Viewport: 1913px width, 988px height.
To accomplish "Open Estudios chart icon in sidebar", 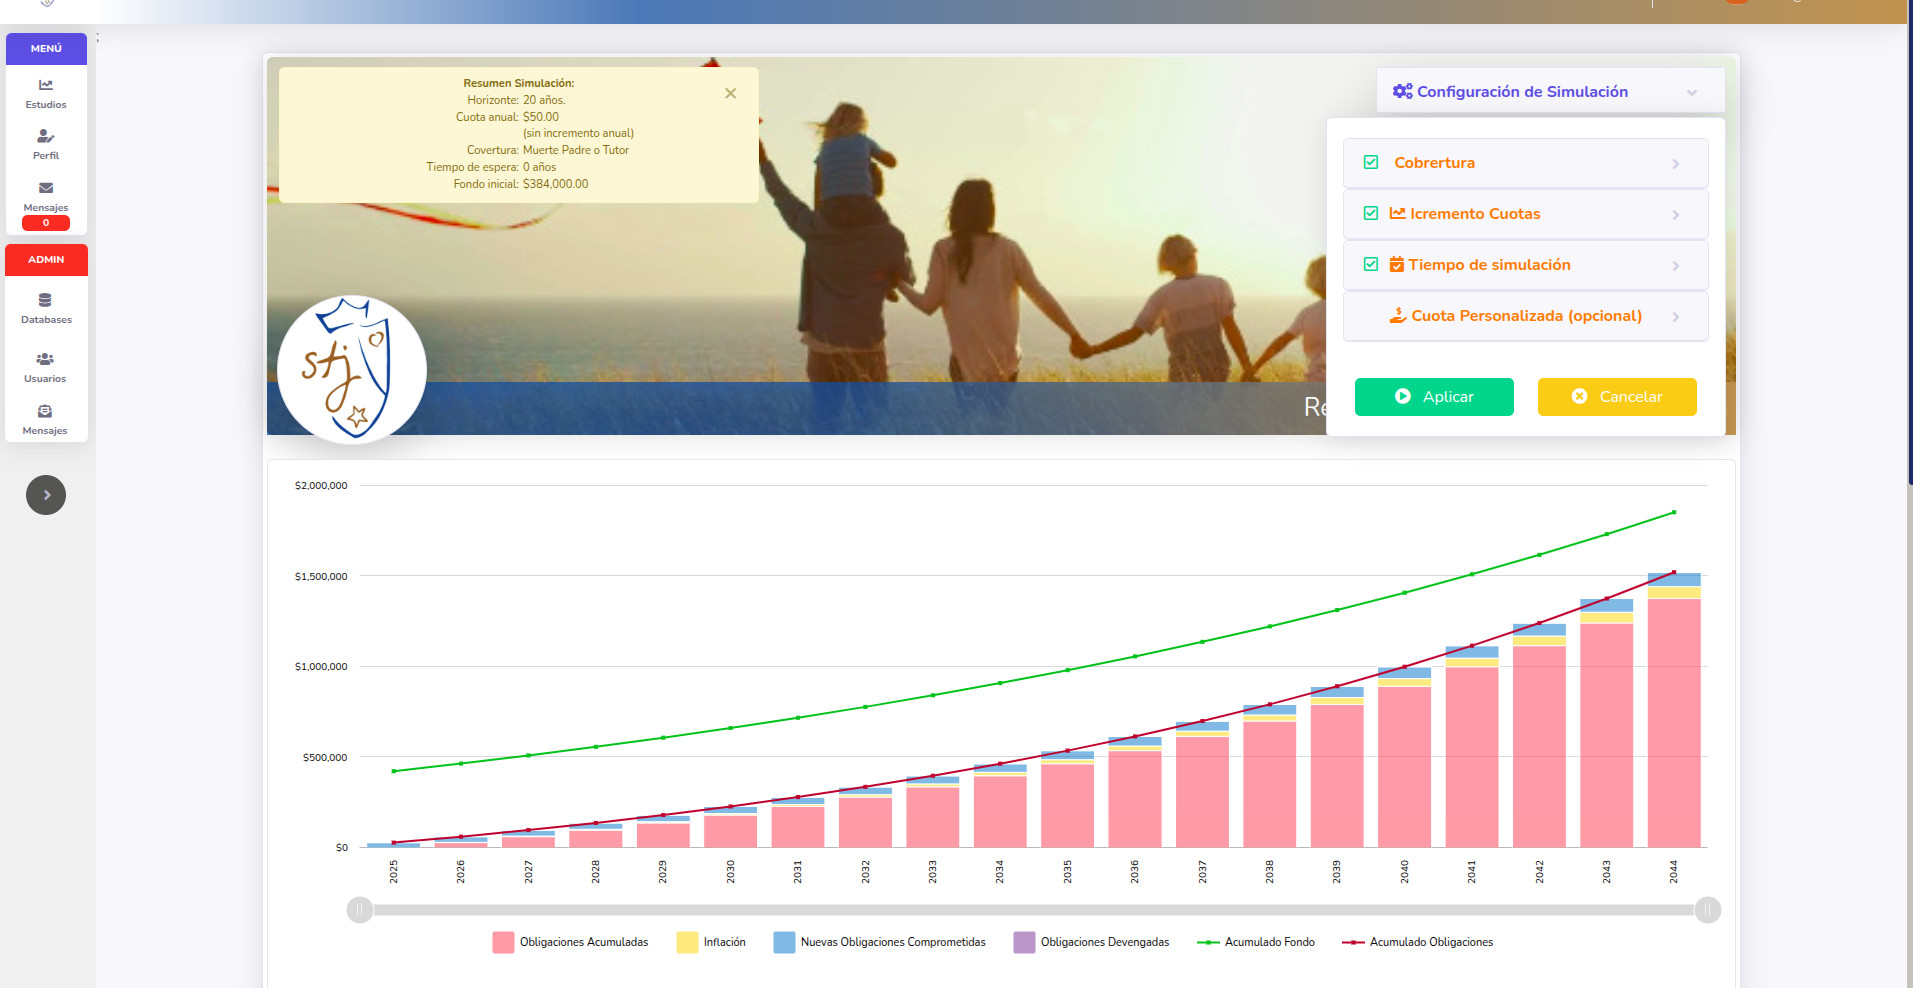I will (x=46, y=86).
